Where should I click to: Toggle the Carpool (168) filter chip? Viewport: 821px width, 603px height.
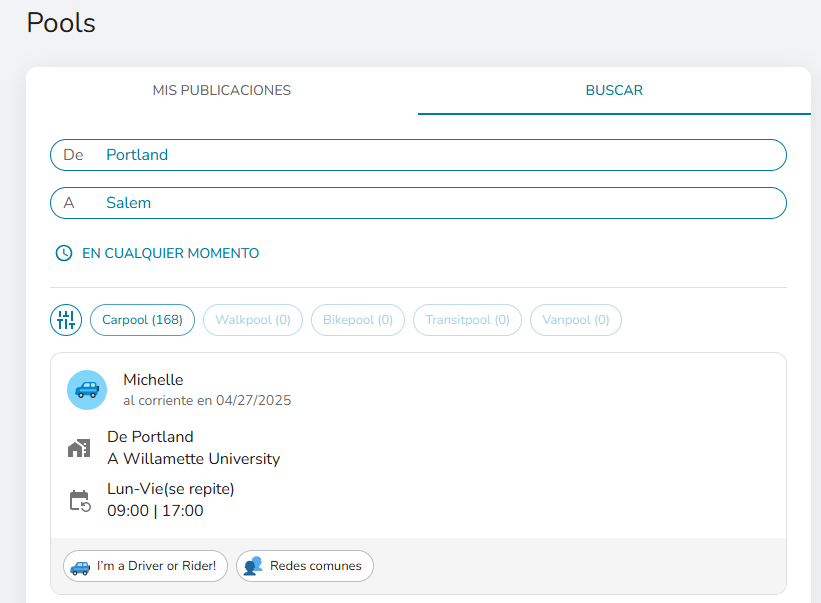pos(142,319)
